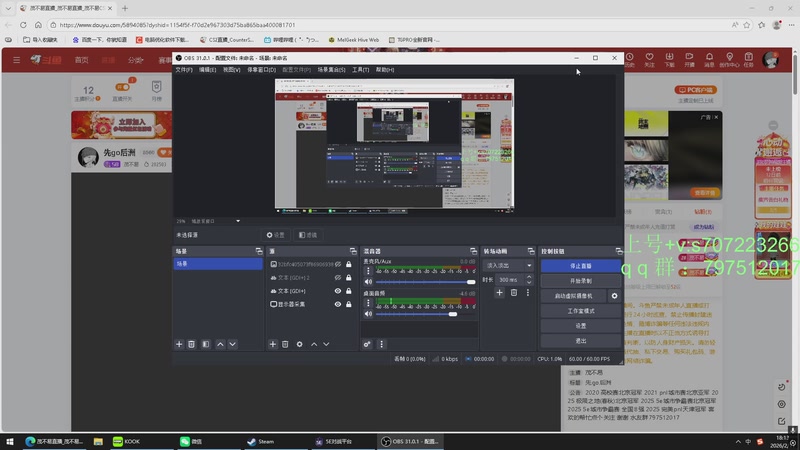
Task: Open KOOK from the Windows taskbar
Action: (127, 441)
